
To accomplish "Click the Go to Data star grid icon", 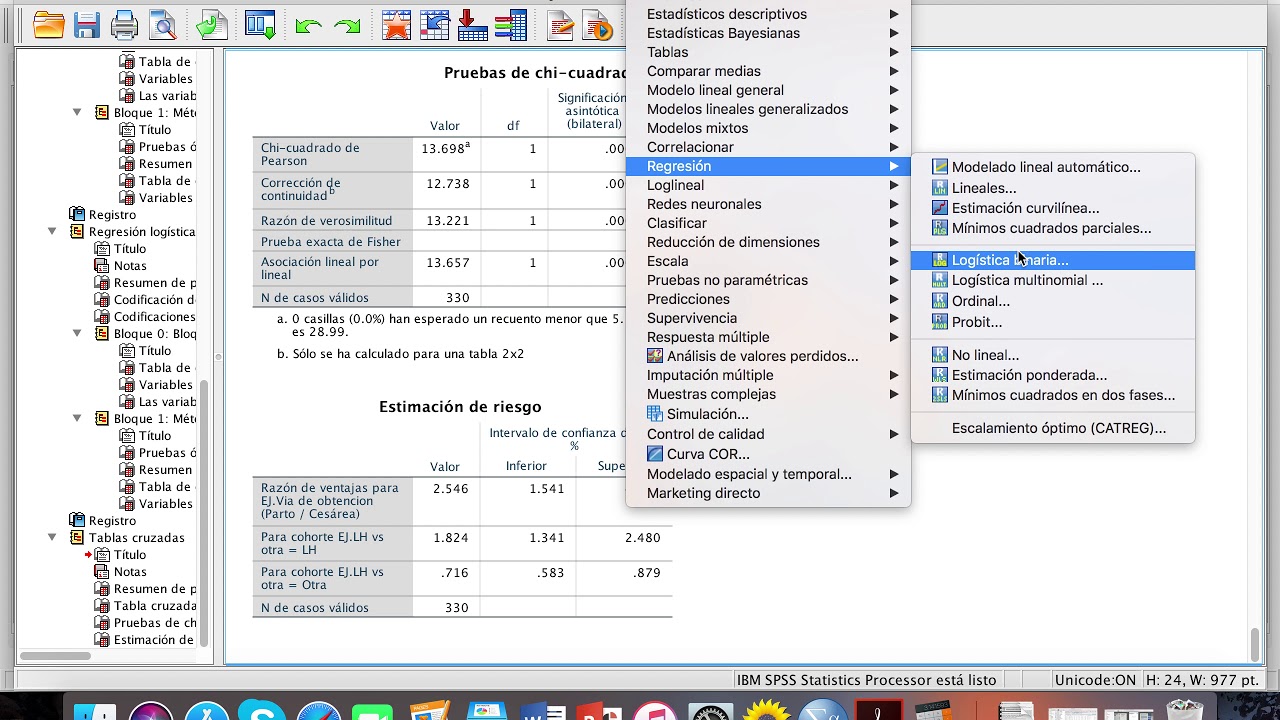I will pos(397,25).
